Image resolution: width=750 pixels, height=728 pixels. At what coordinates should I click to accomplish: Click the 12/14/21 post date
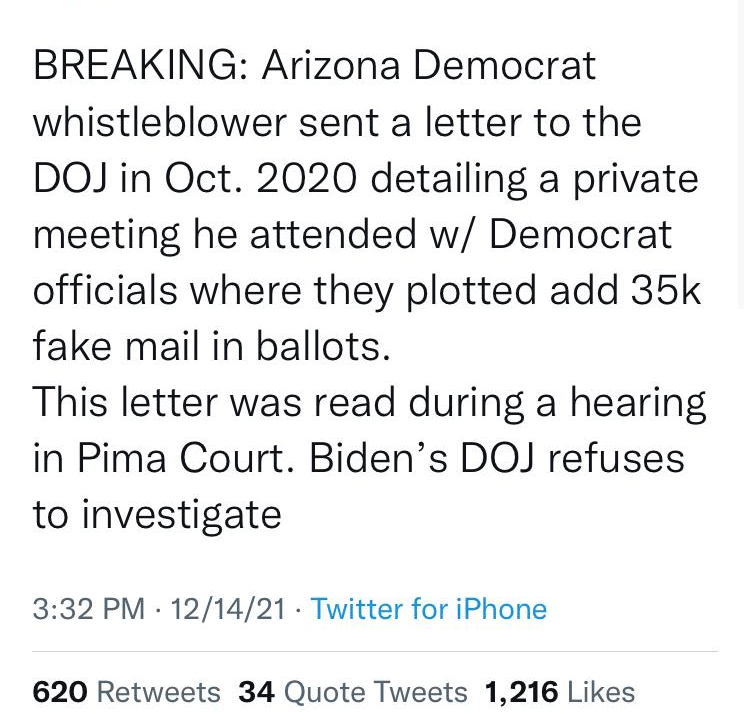click(x=228, y=609)
